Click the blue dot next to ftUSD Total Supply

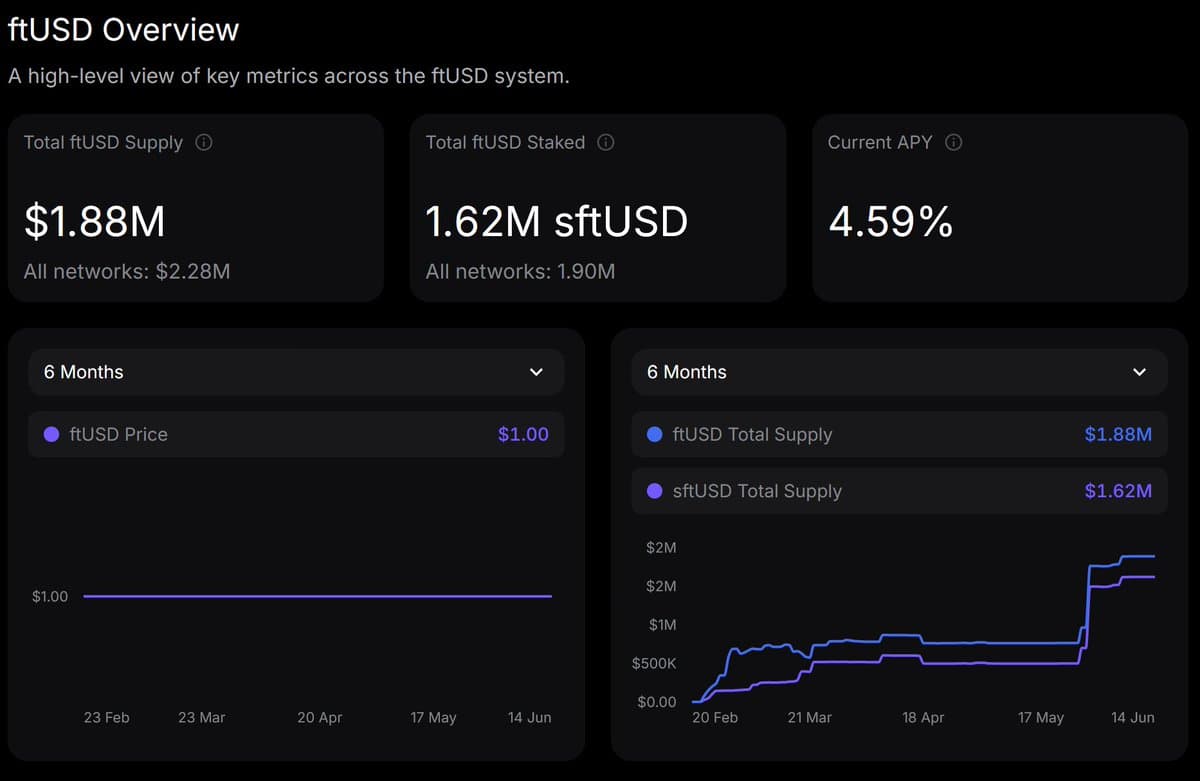[655, 434]
